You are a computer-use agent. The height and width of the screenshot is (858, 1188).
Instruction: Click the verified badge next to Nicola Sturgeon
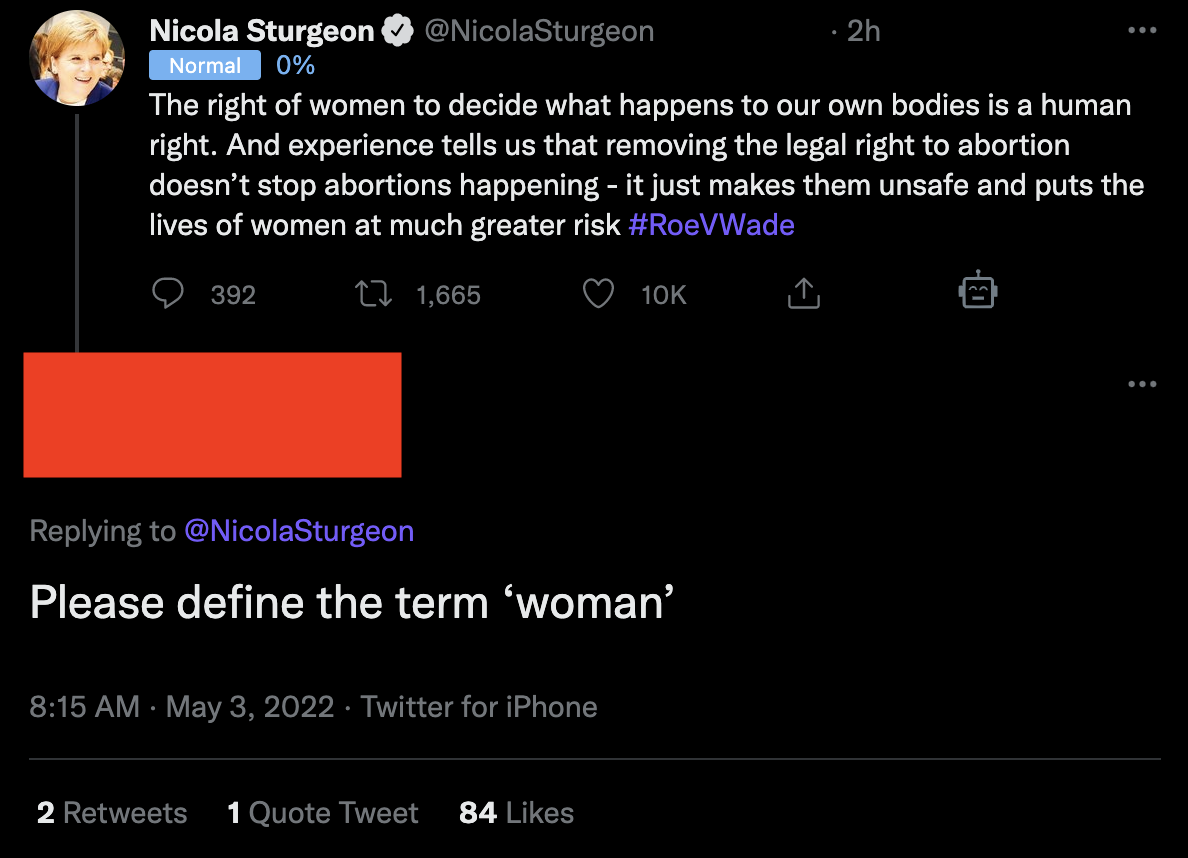point(398,31)
